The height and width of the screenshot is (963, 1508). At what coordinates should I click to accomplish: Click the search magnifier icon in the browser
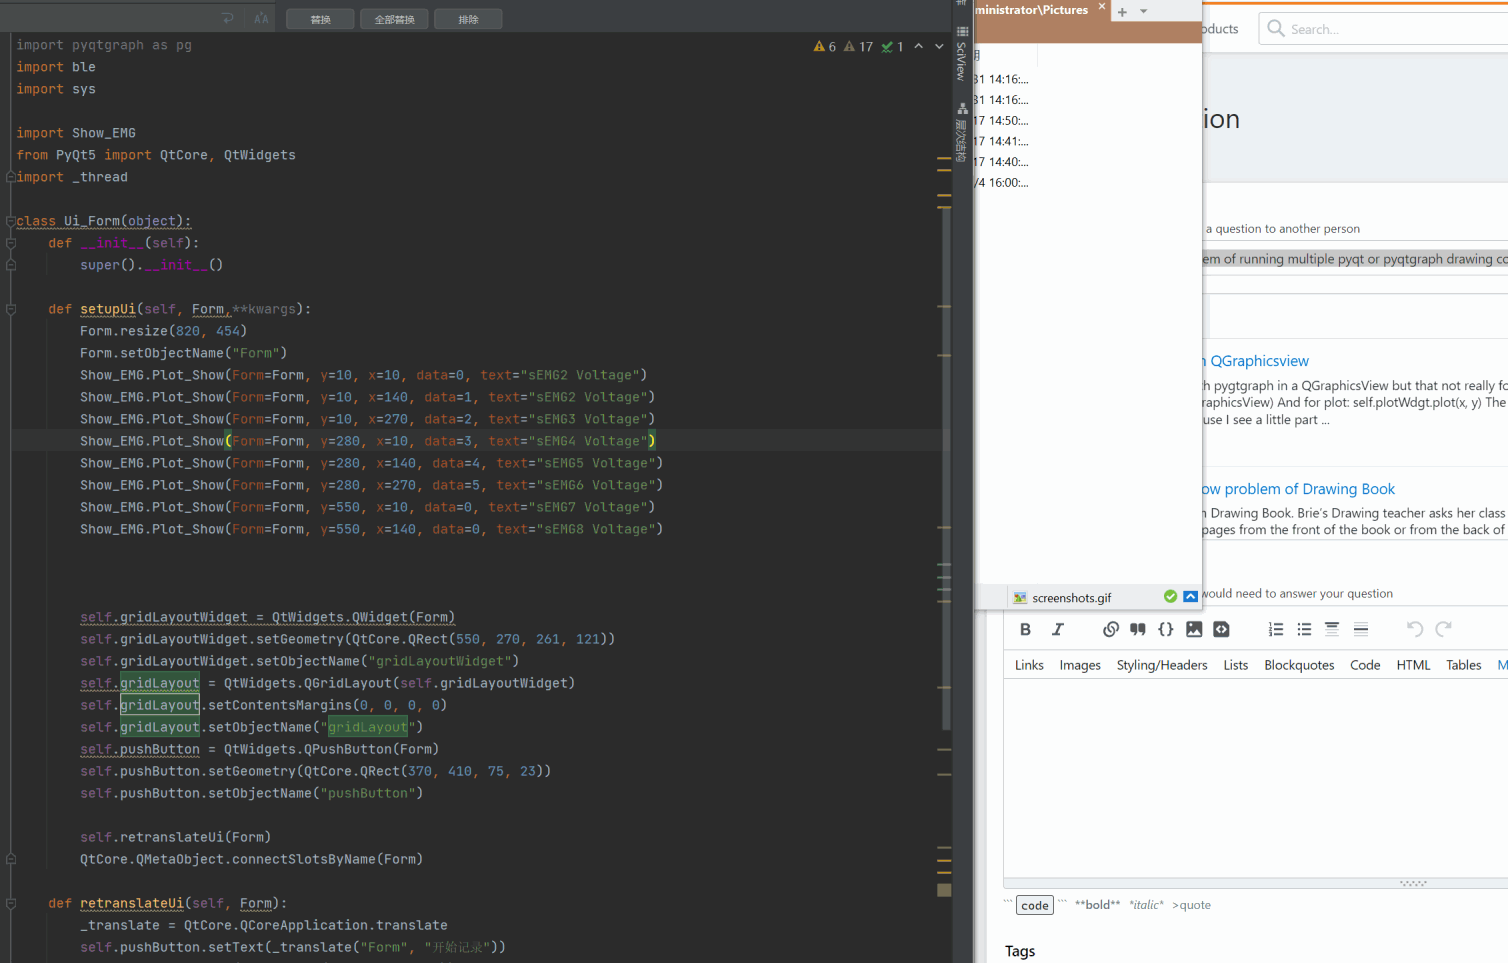1275,28
